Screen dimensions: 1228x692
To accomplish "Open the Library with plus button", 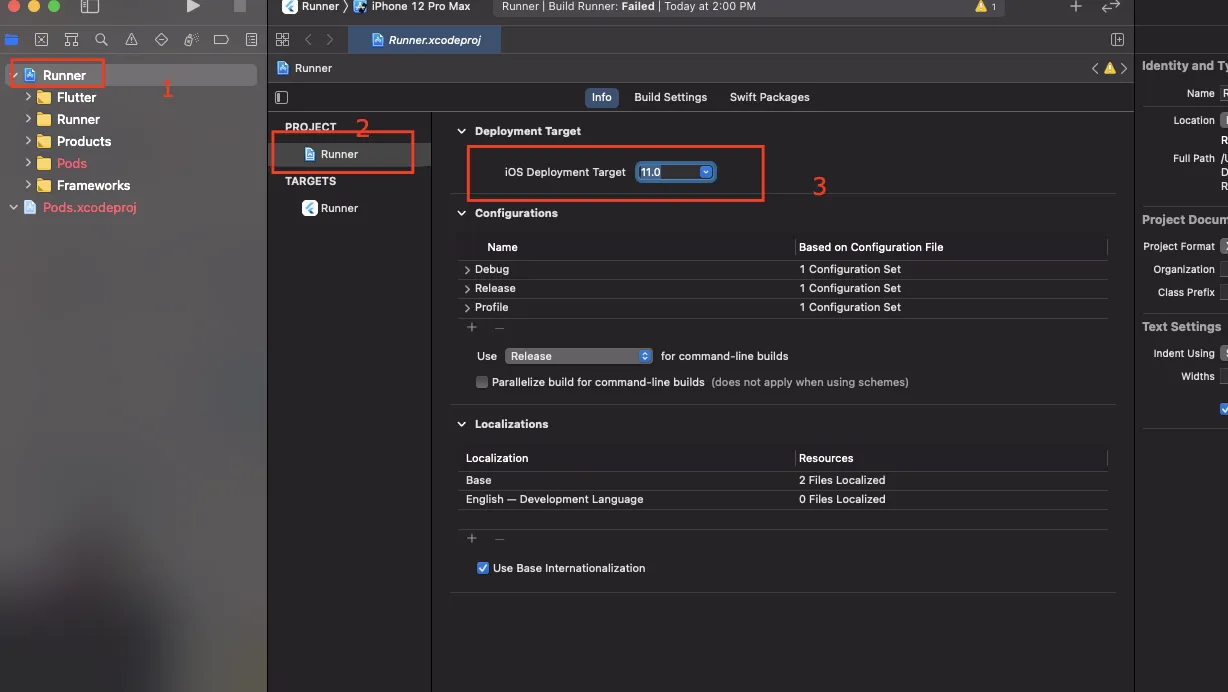I will 1076,6.
